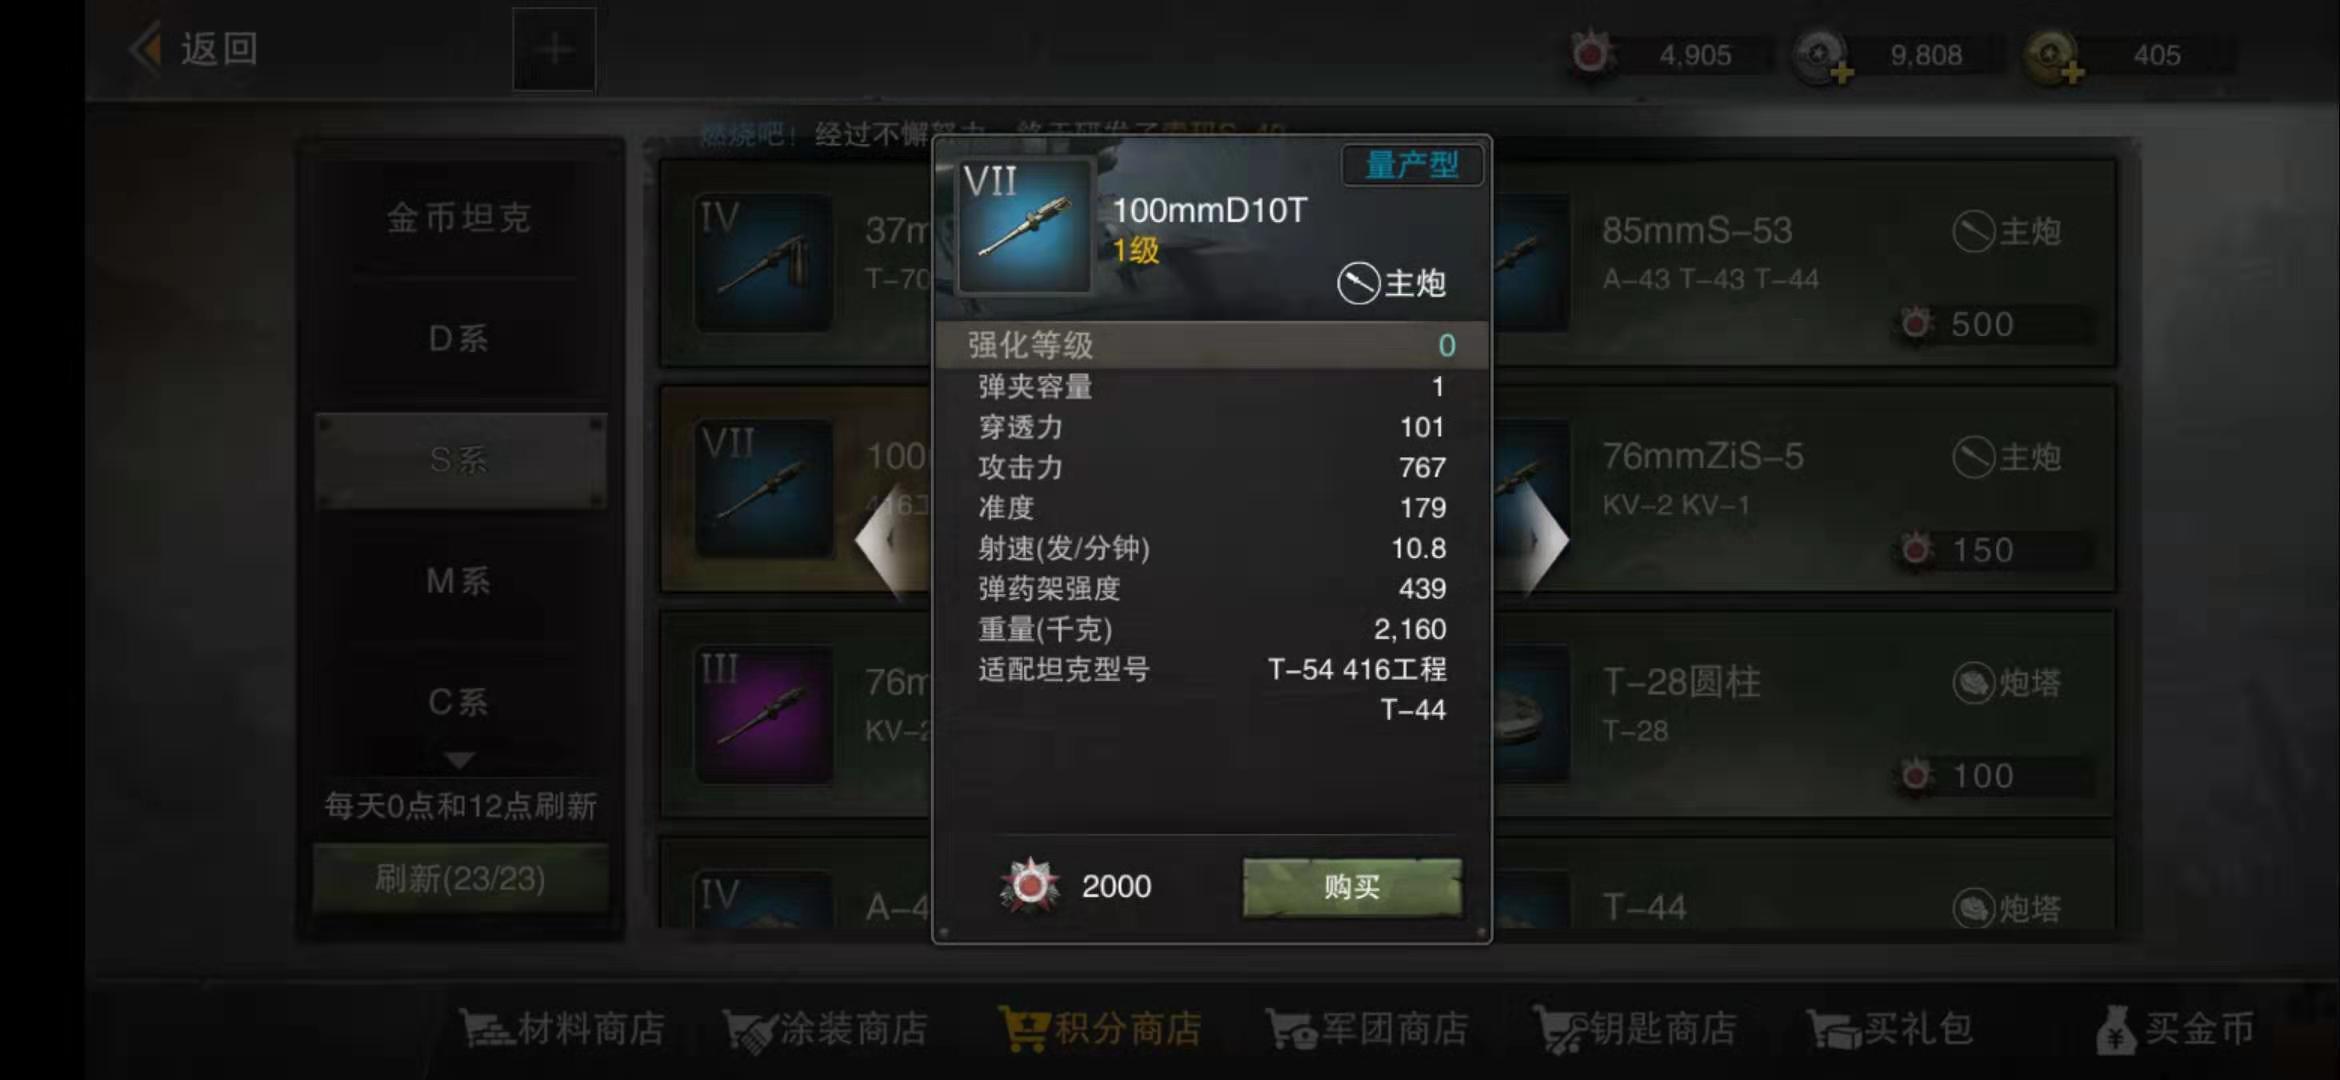Click the plus icon beside the silver coin counter

pos(1842,73)
